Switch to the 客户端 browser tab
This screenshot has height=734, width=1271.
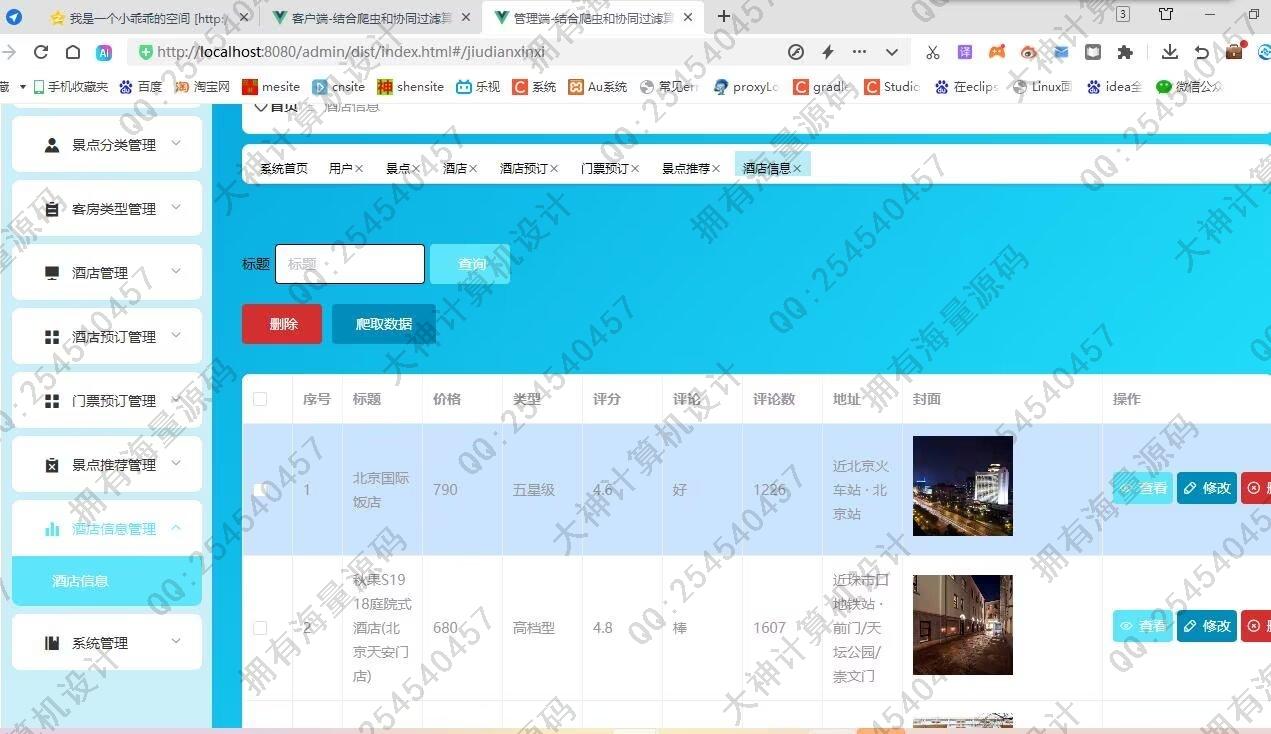tap(369, 17)
